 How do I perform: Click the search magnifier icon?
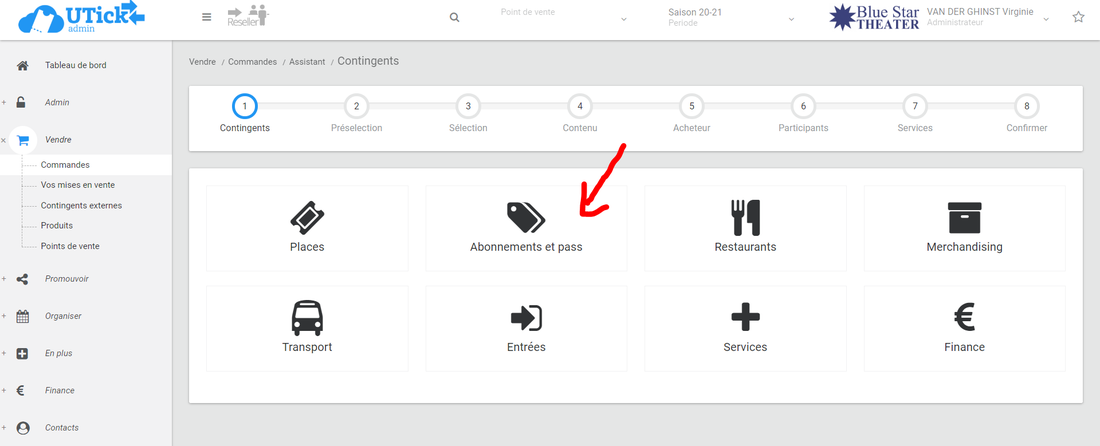455,18
